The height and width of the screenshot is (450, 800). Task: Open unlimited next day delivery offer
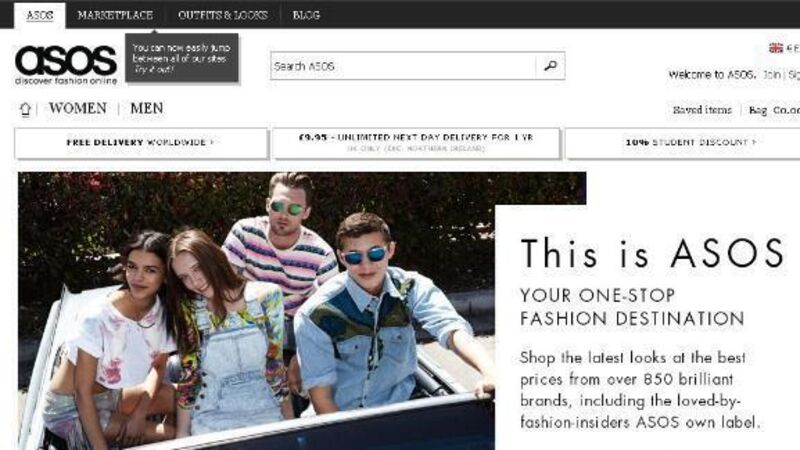pyautogui.click(x=416, y=143)
